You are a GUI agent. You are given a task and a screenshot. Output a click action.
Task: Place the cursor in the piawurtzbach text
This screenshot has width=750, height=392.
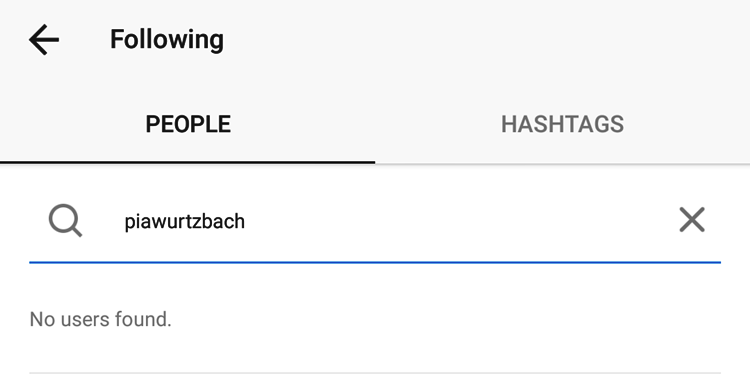pos(185,222)
